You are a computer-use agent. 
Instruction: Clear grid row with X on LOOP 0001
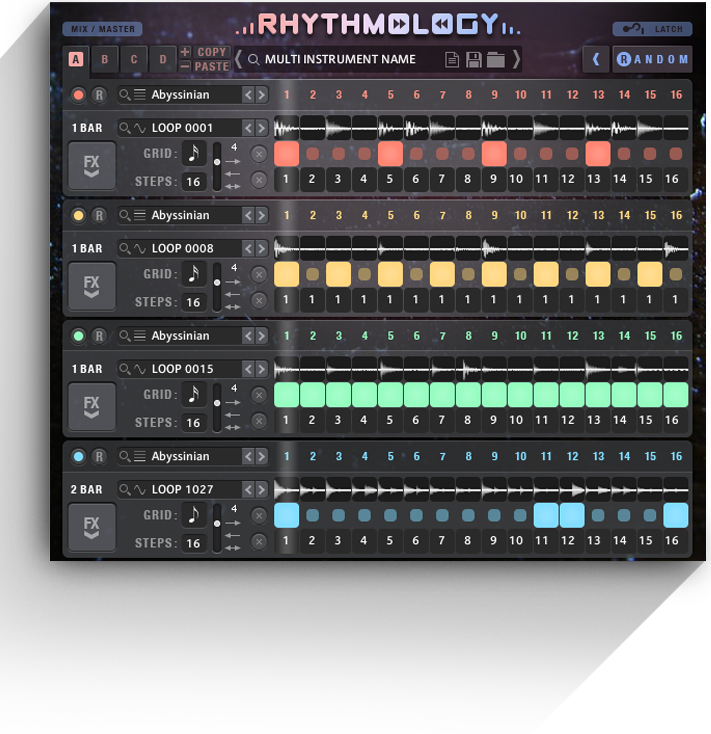coord(259,154)
